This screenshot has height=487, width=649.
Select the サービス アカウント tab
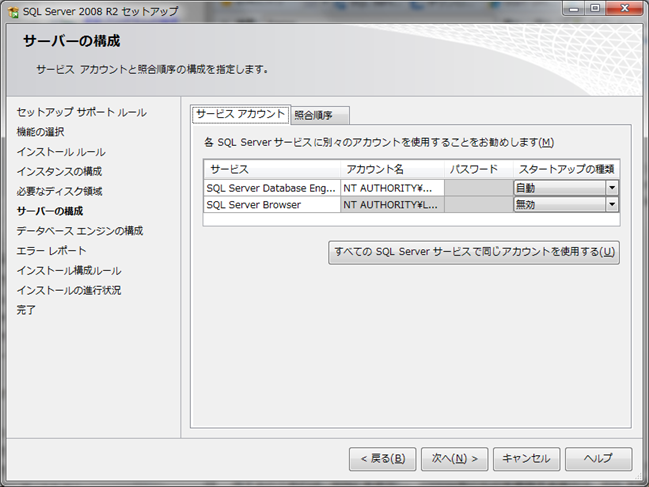click(241, 114)
